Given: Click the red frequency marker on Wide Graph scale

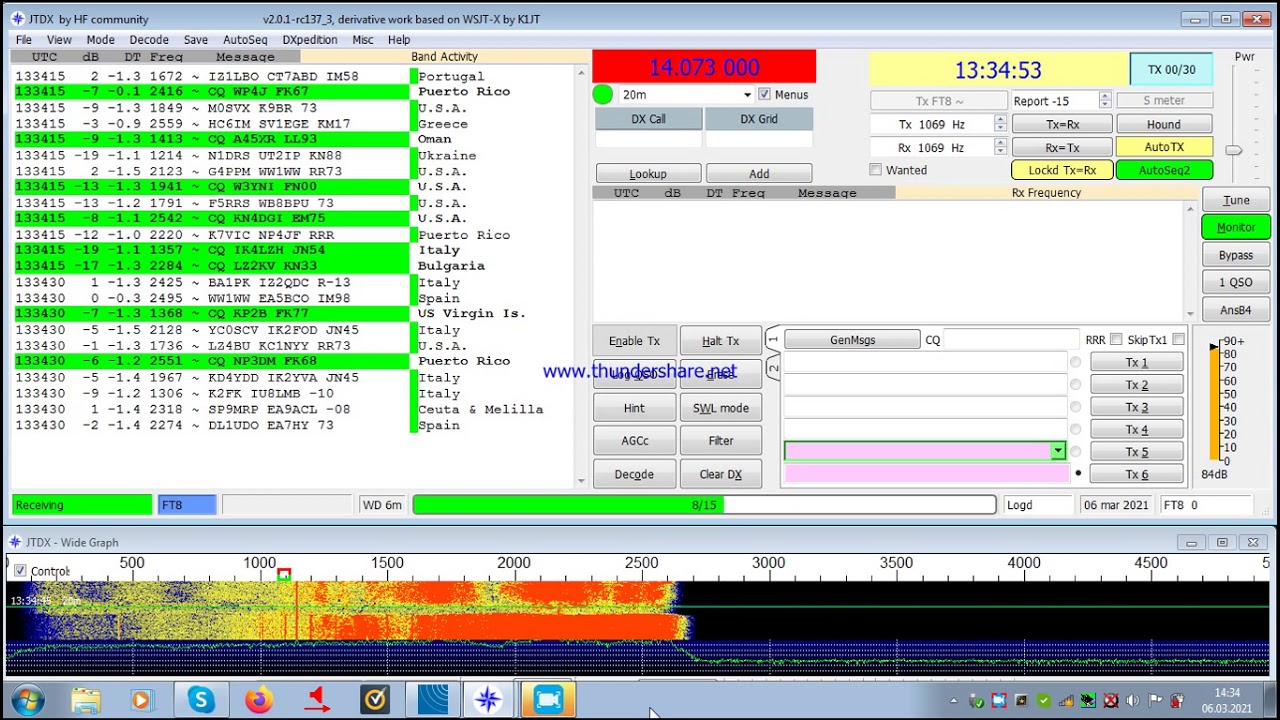Looking at the screenshot, I should click(284, 574).
